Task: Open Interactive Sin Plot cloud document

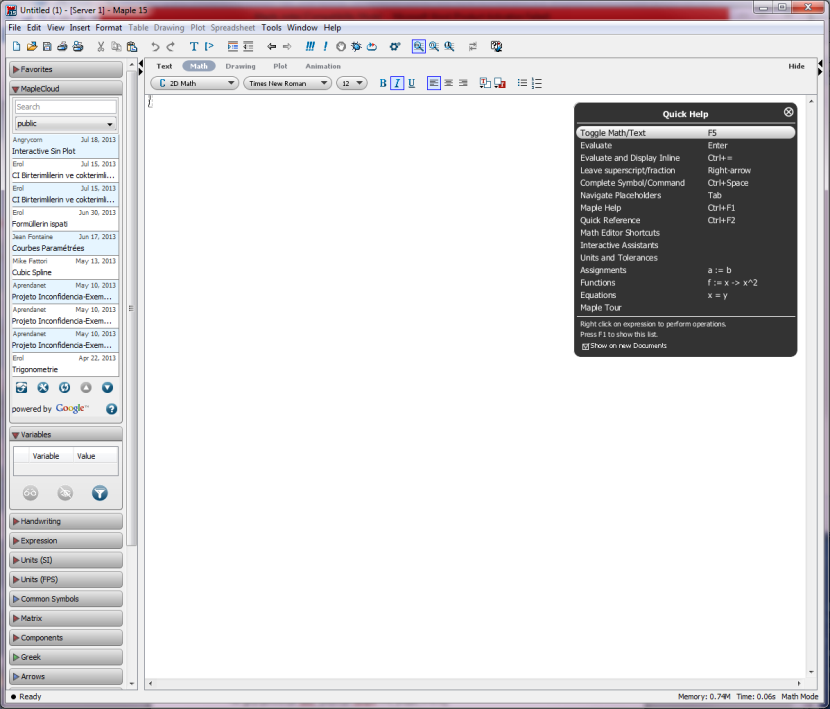Action: coord(65,146)
